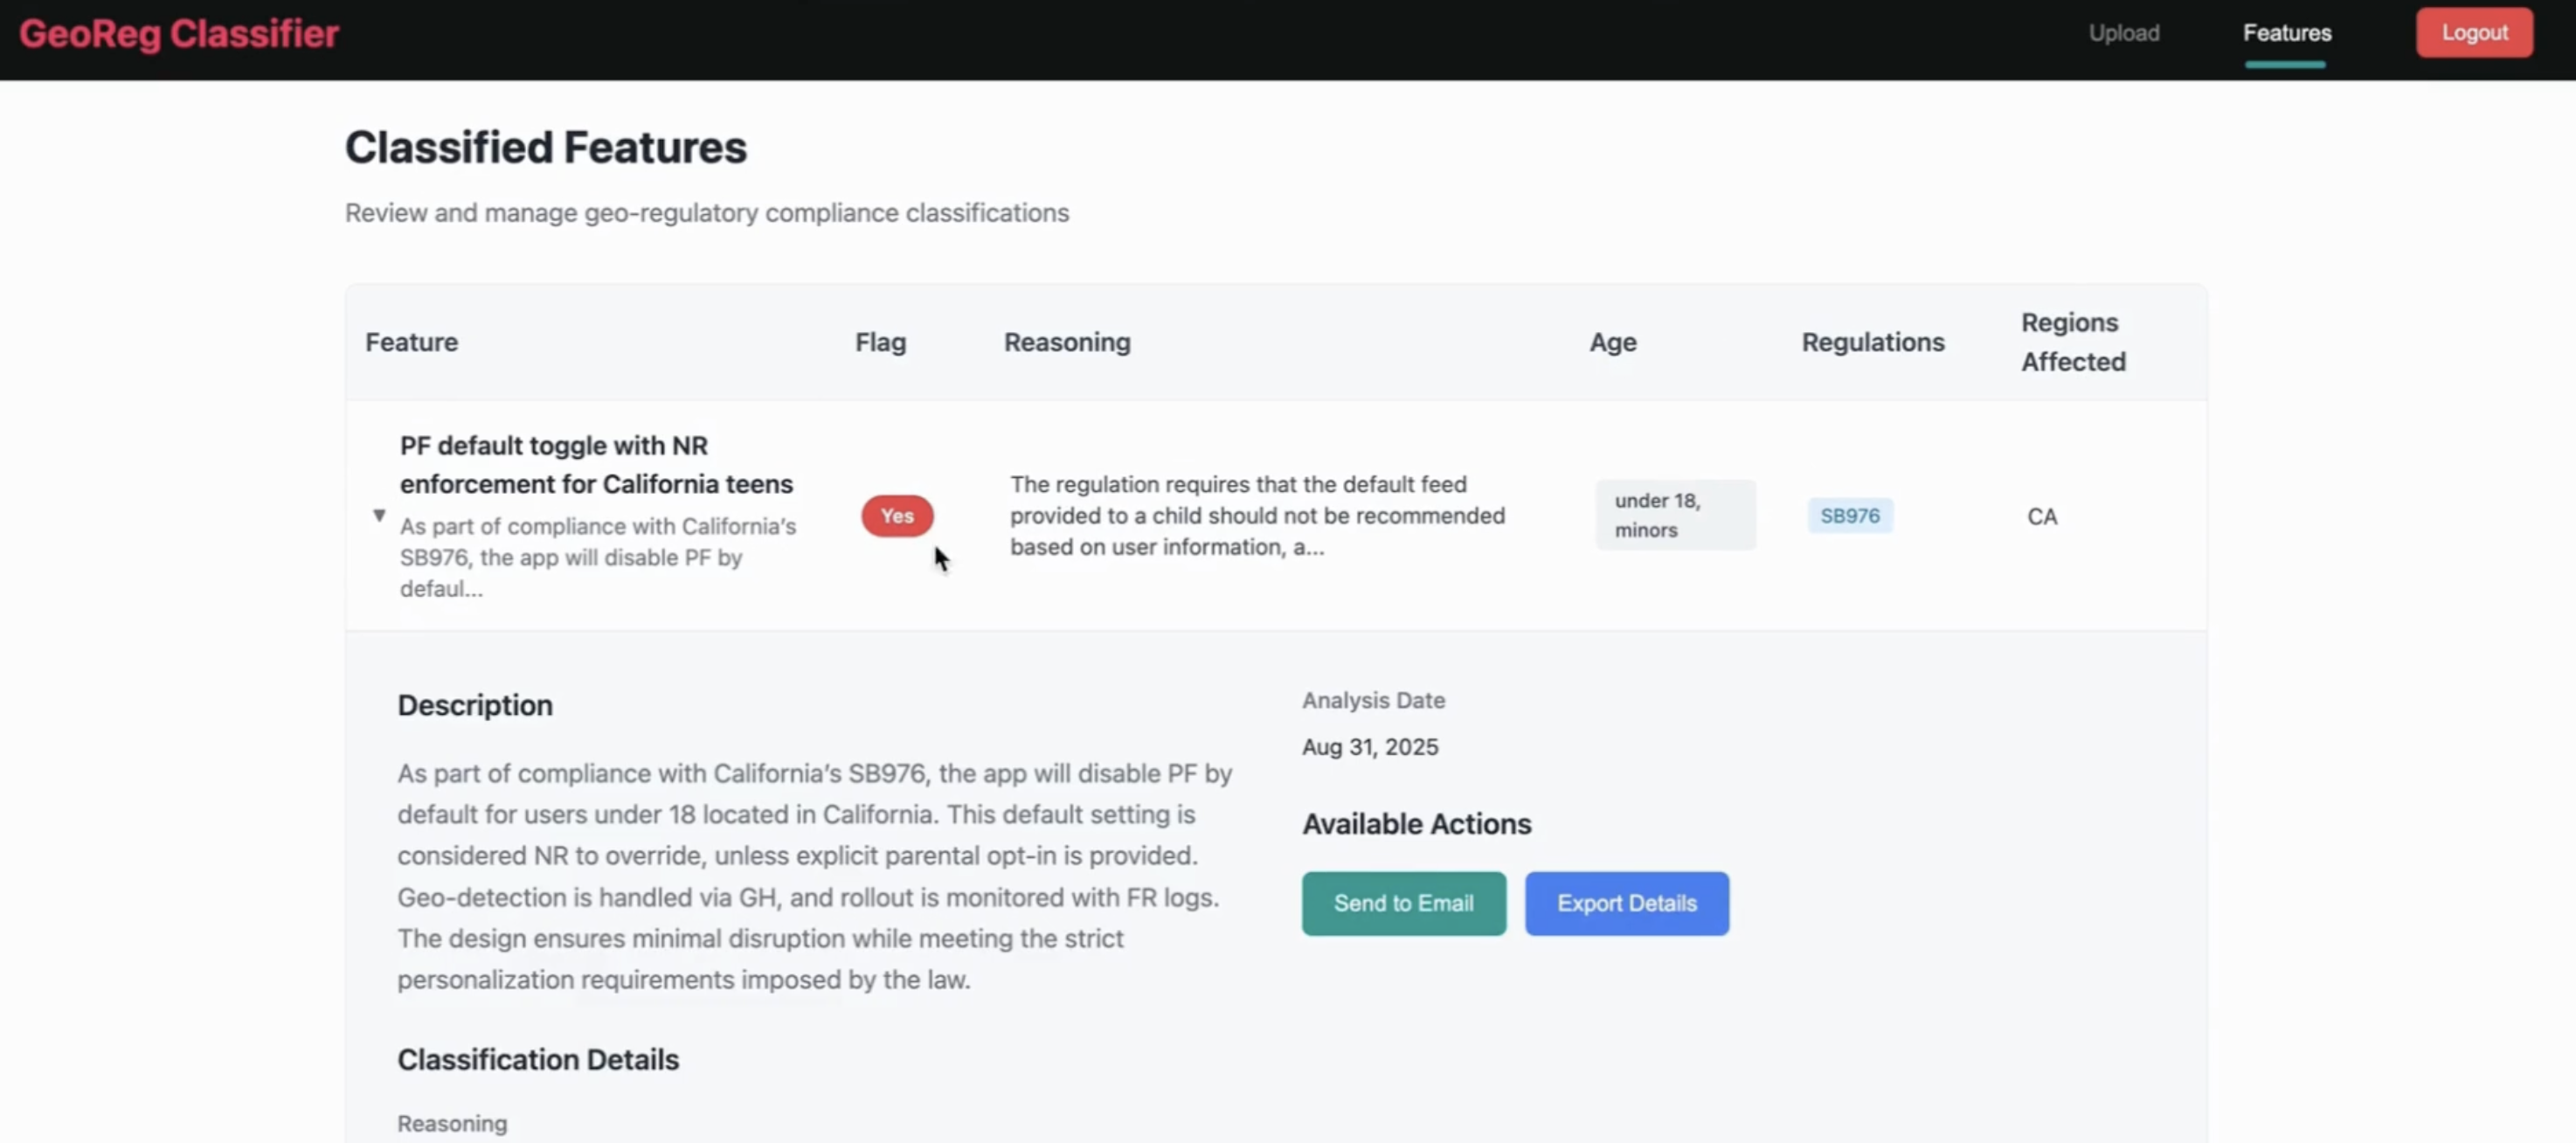Image resolution: width=2576 pixels, height=1143 pixels.
Task: Click the Flag column header
Action: [880, 342]
